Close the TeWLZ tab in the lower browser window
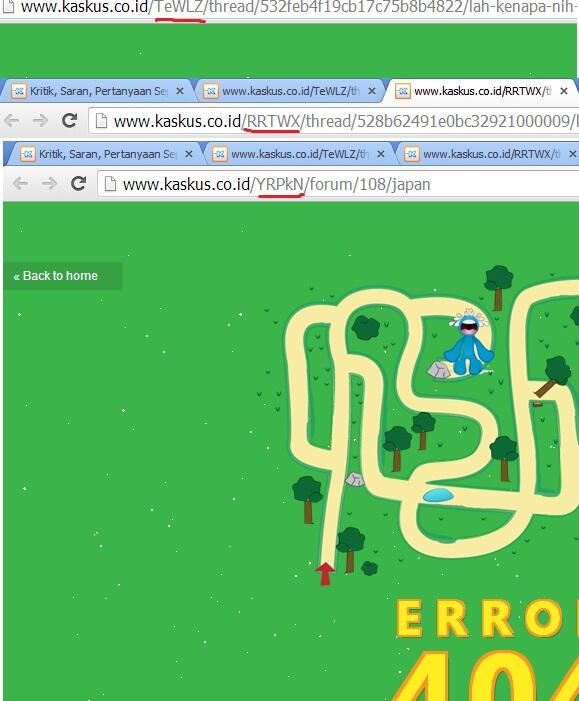The width and height of the screenshot is (579, 701). click(x=380, y=154)
